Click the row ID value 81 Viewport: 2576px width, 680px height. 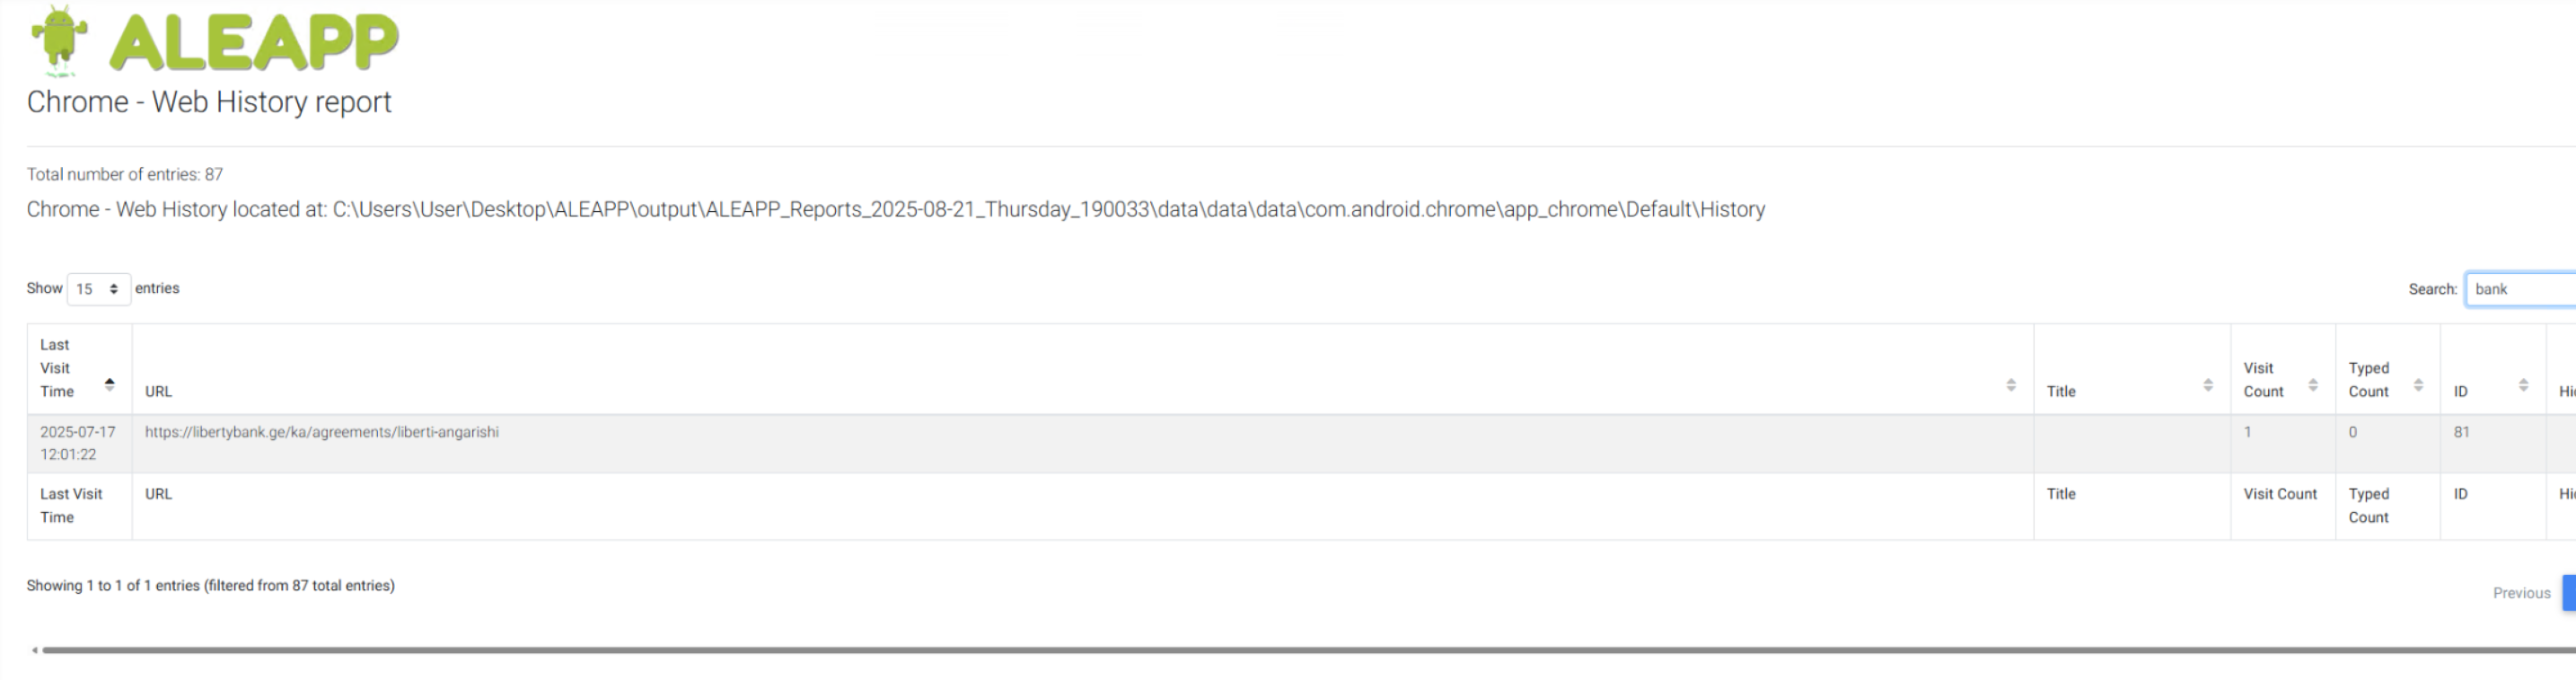(2461, 432)
